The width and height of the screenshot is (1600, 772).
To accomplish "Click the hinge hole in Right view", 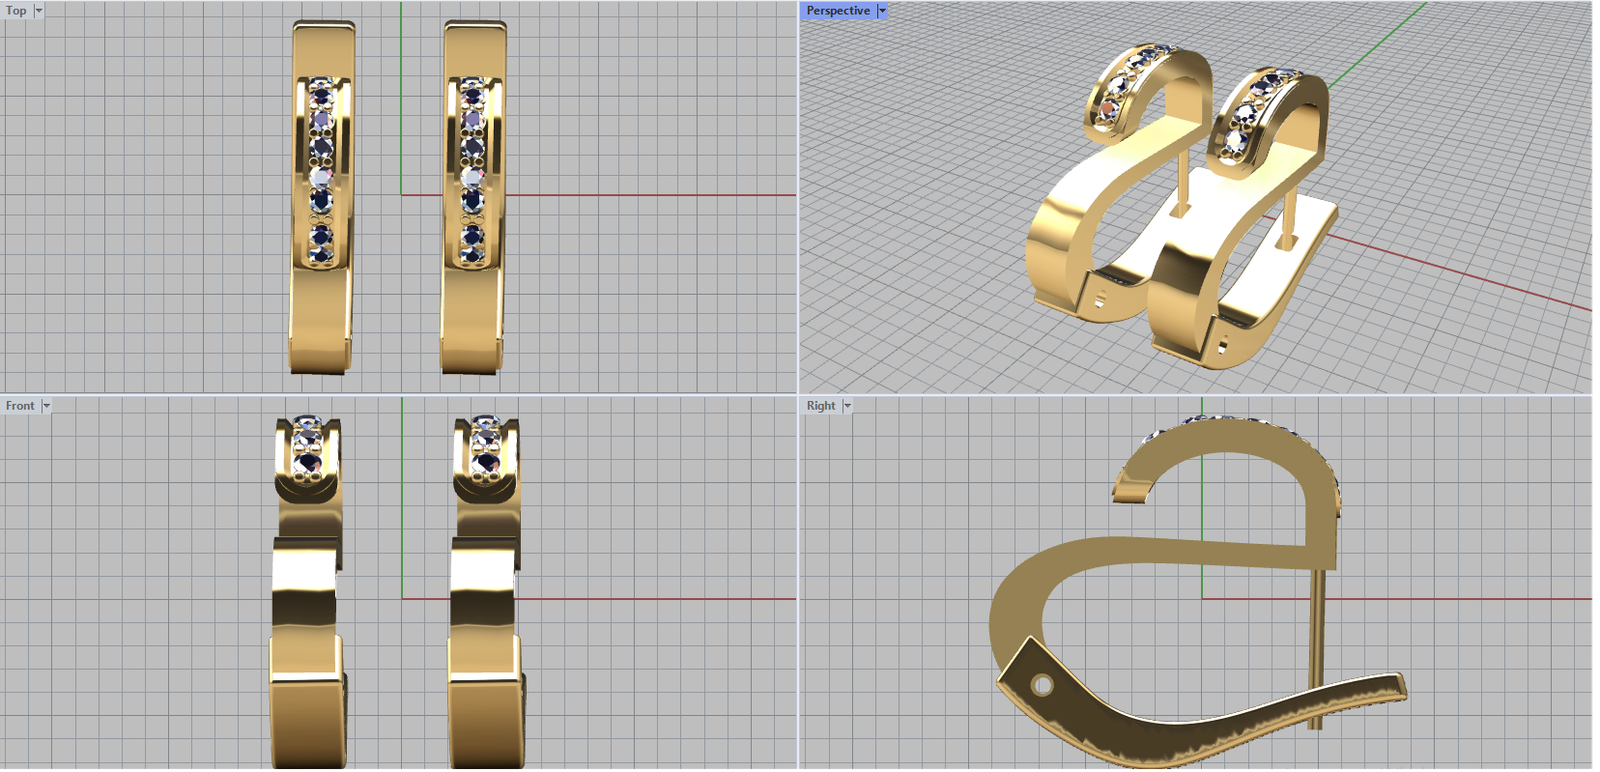I will click(x=1042, y=685).
